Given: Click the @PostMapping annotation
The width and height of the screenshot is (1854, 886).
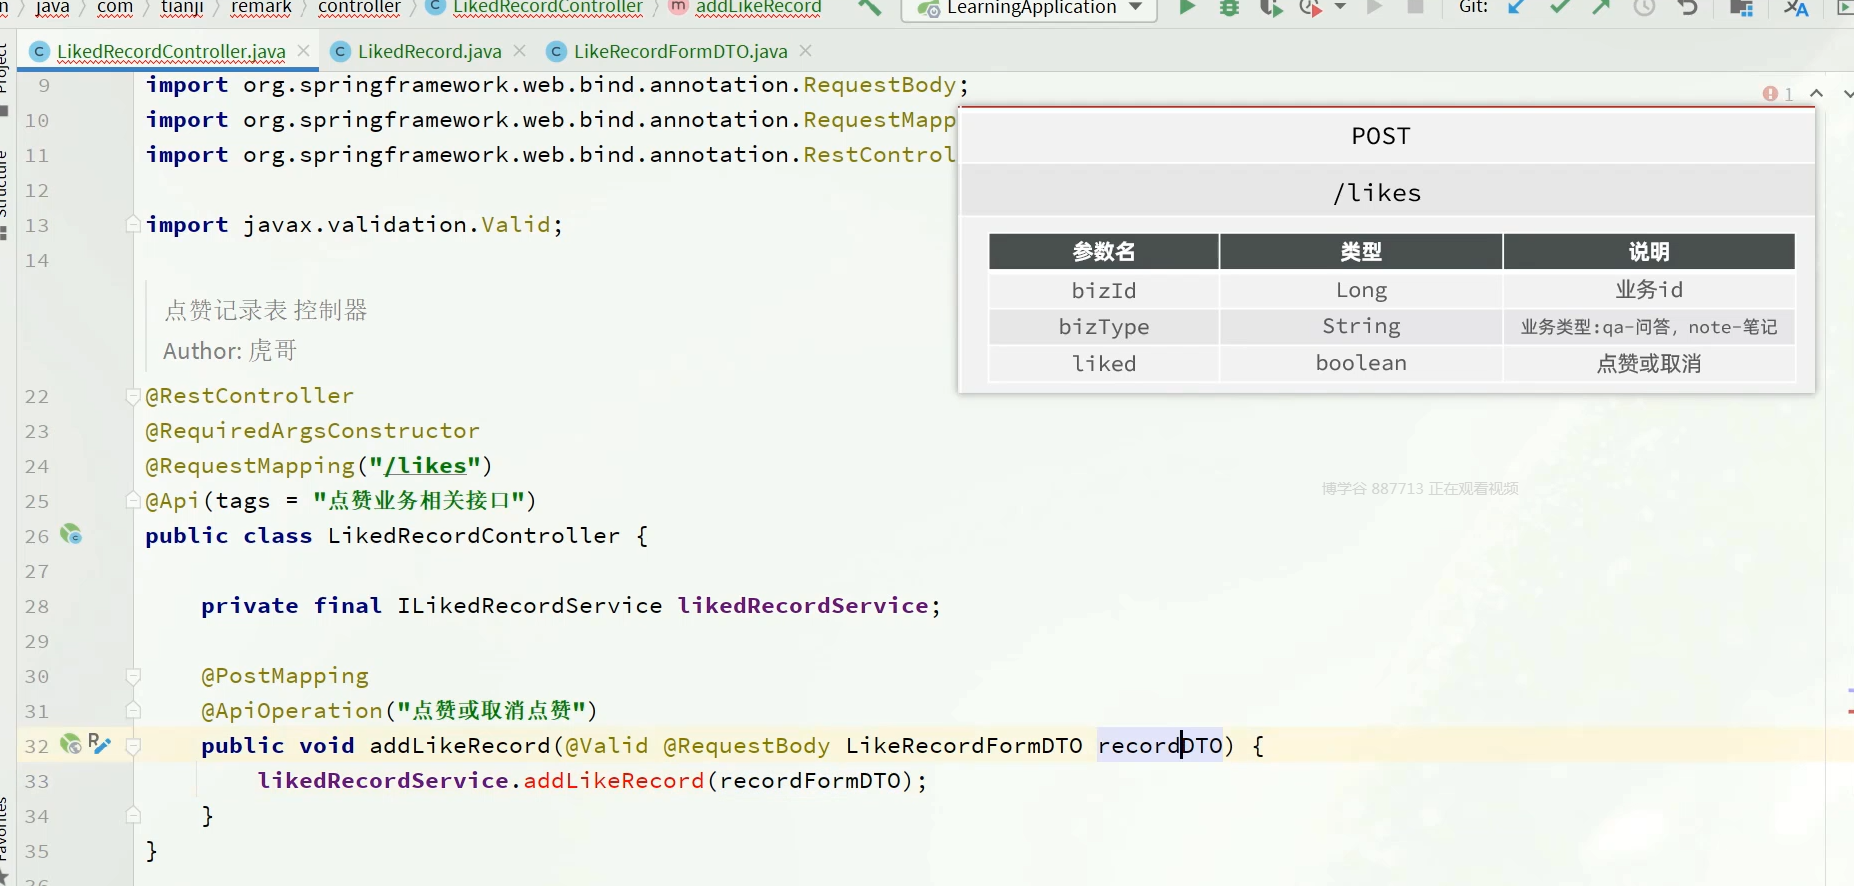Looking at the screenshot, I should [x=285, y=676].
